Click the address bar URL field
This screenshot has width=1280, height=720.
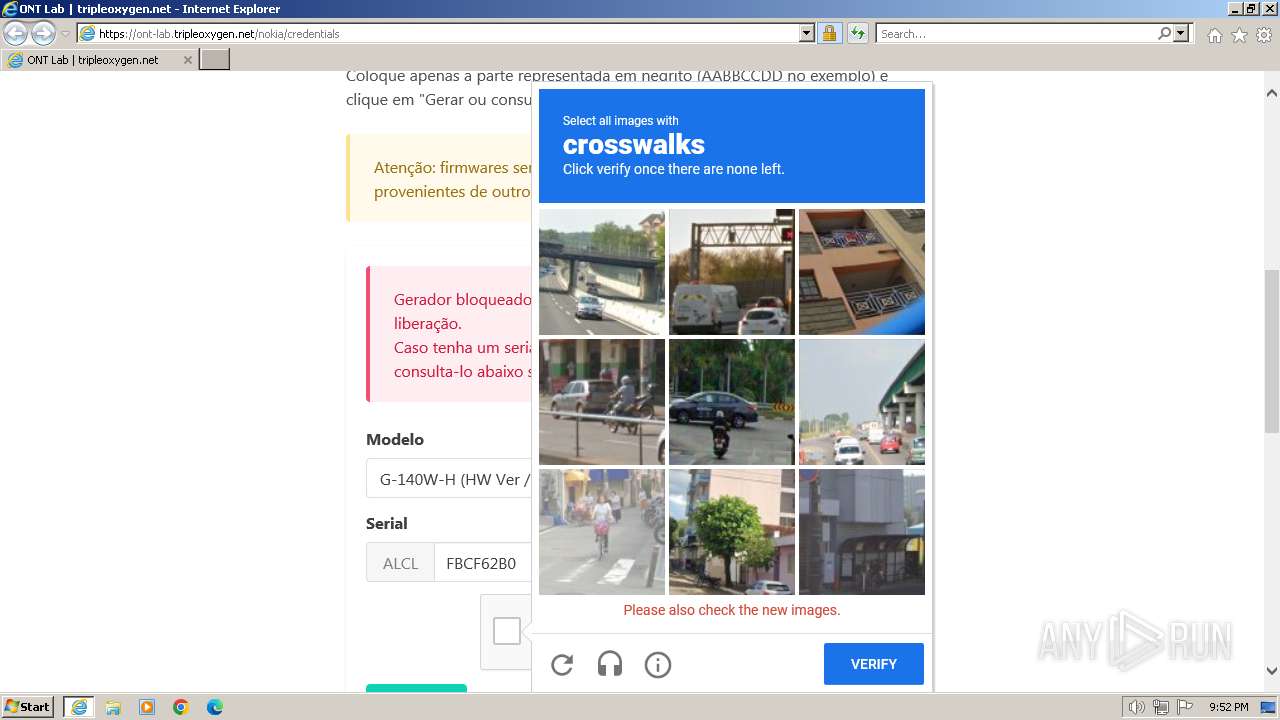[438, 33]
